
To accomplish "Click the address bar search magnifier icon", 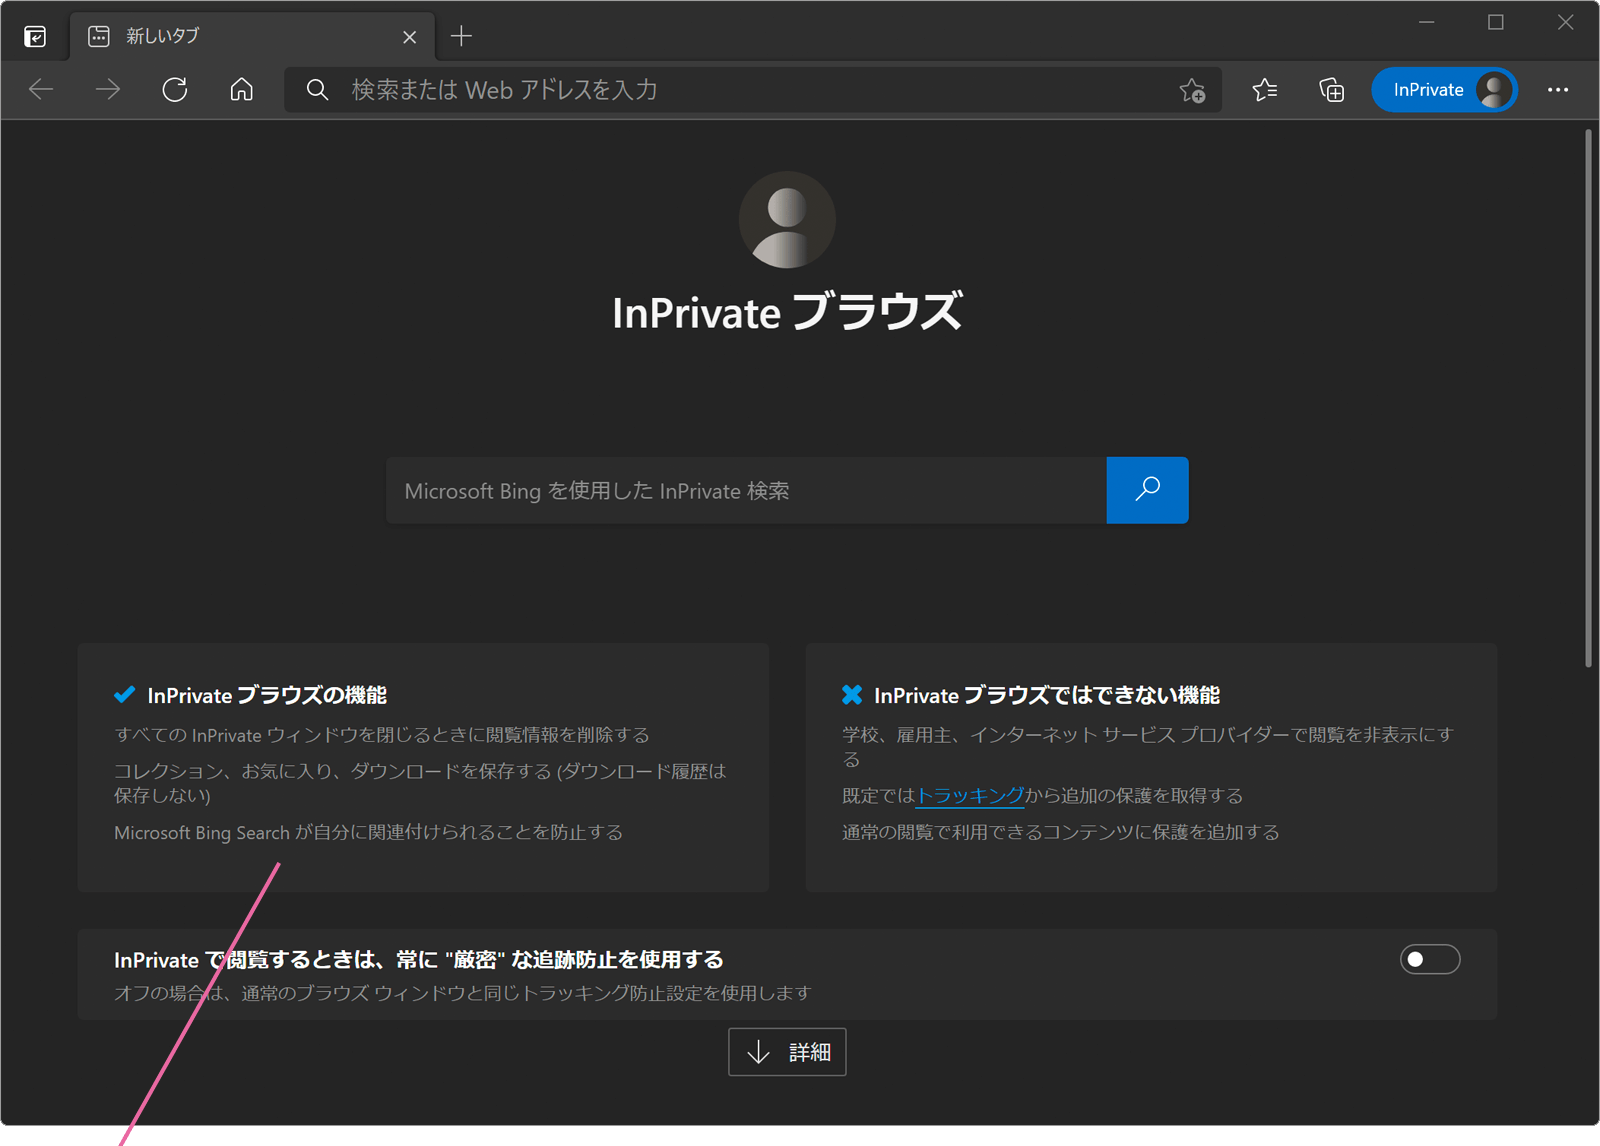I will coord(317,90).
